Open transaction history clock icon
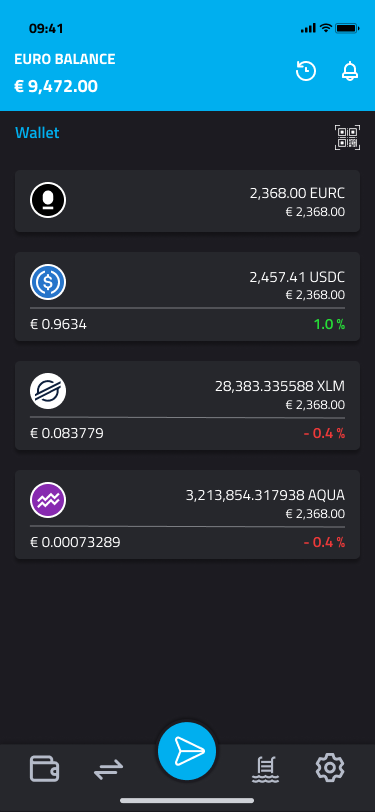 (306, 71)
